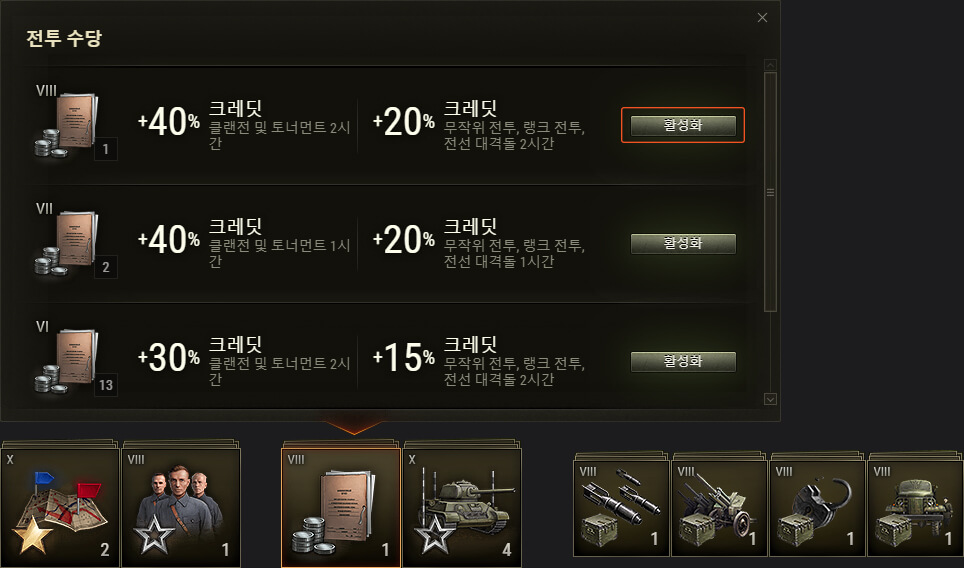The height and width of the screenshot is (568, 964).
Task: Click the scrollbar thumb handle
Action: click(770, 192)
